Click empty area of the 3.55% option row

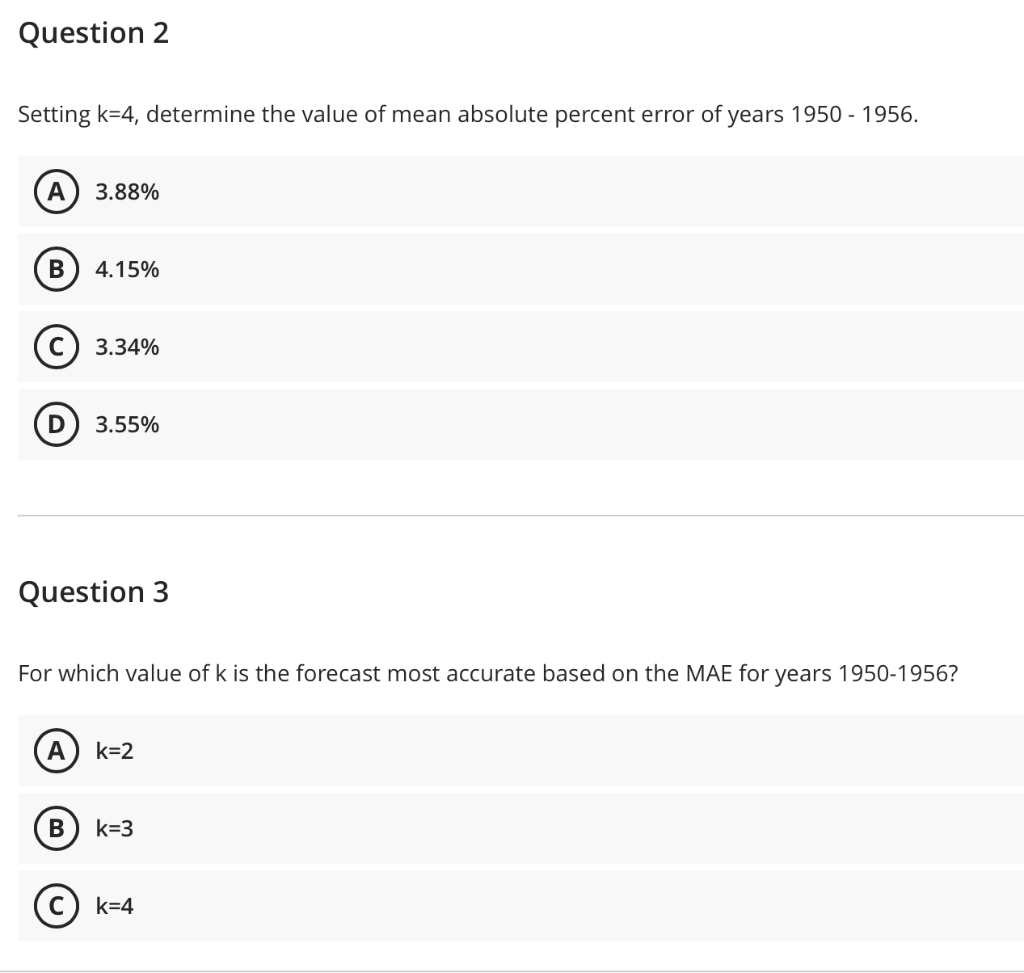coord(588,424)
